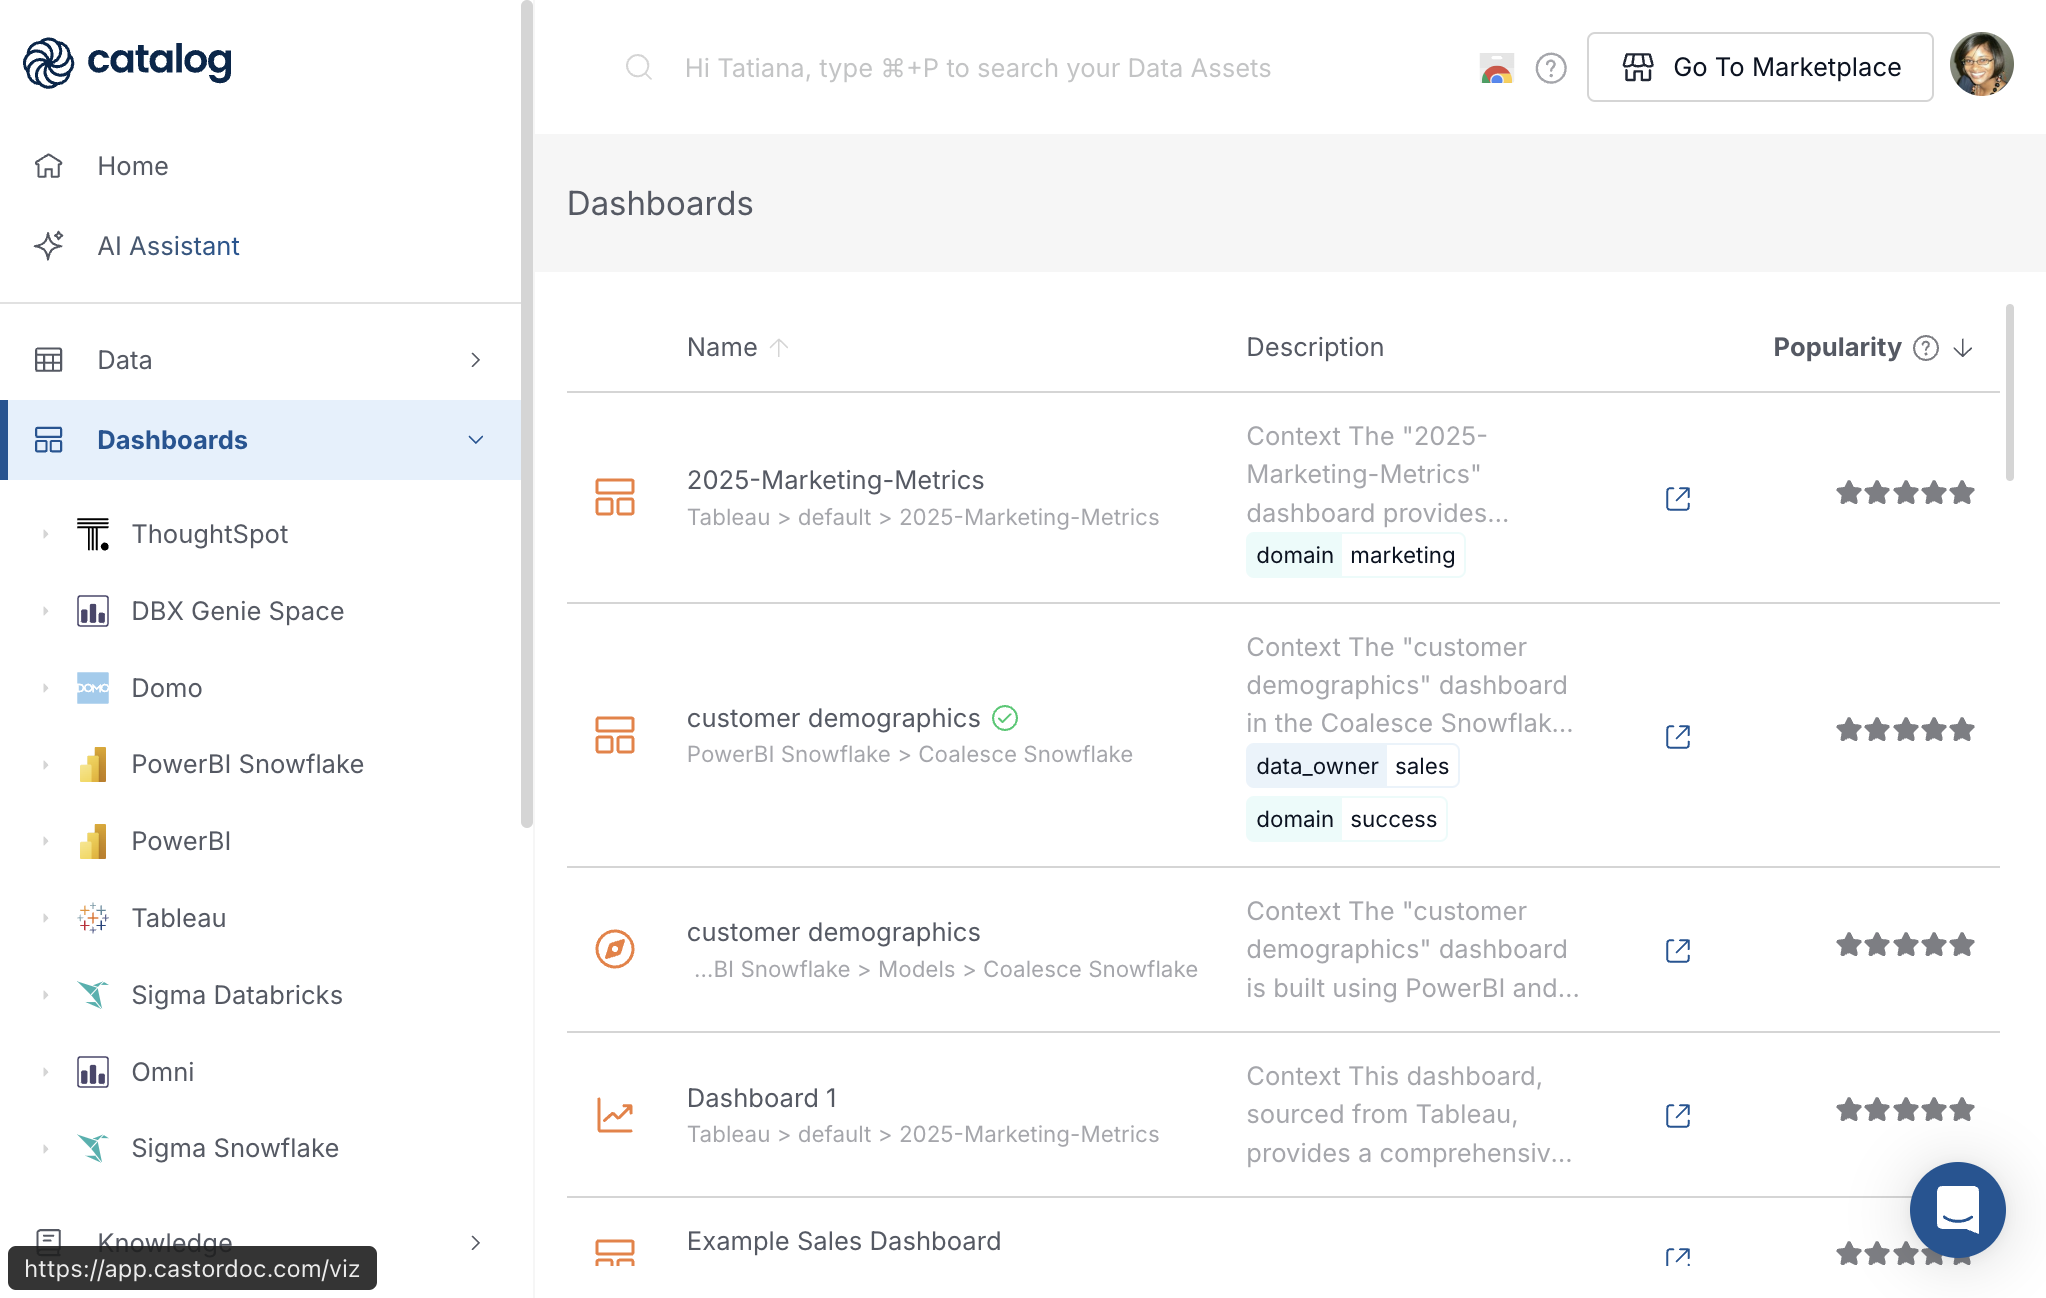This screenshot has width=2046, height=1298.
Task: Click path 'PowerBI Snowflake > Coalesce Snowflake'
Action: point(910,754)
